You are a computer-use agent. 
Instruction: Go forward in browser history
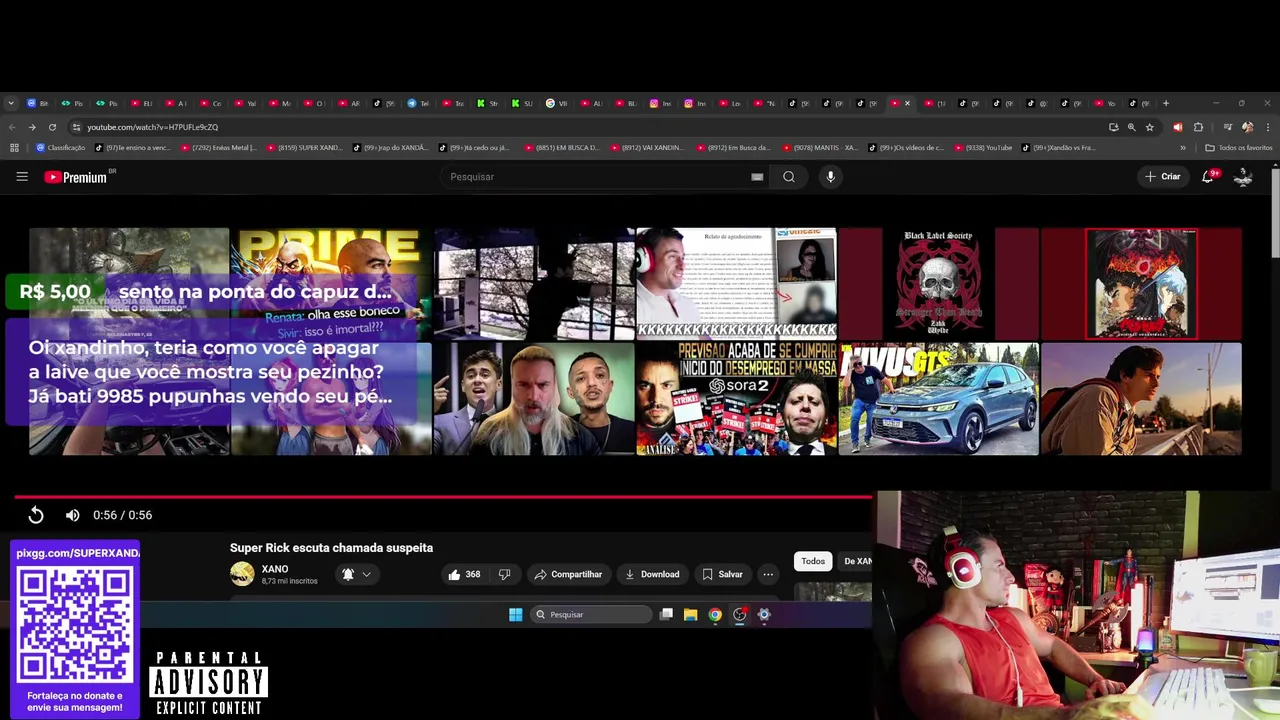tap(32, 127)
